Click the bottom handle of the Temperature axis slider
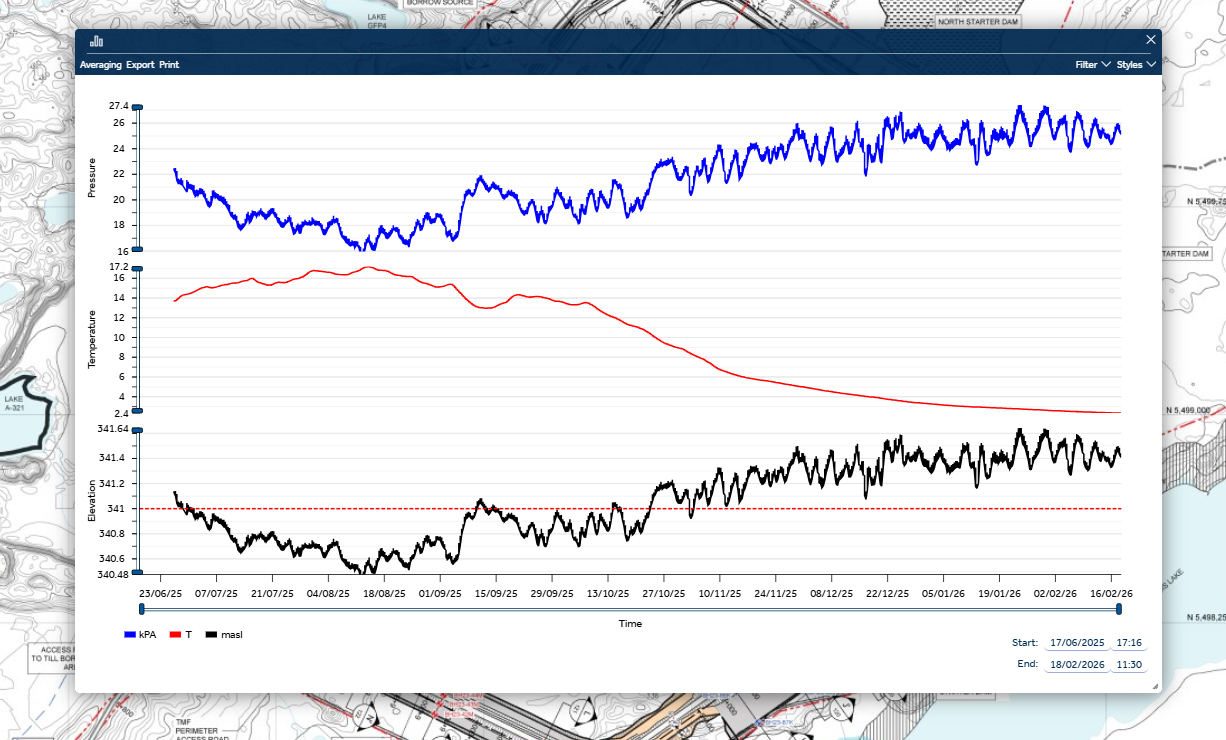 (x=138, y=411)
